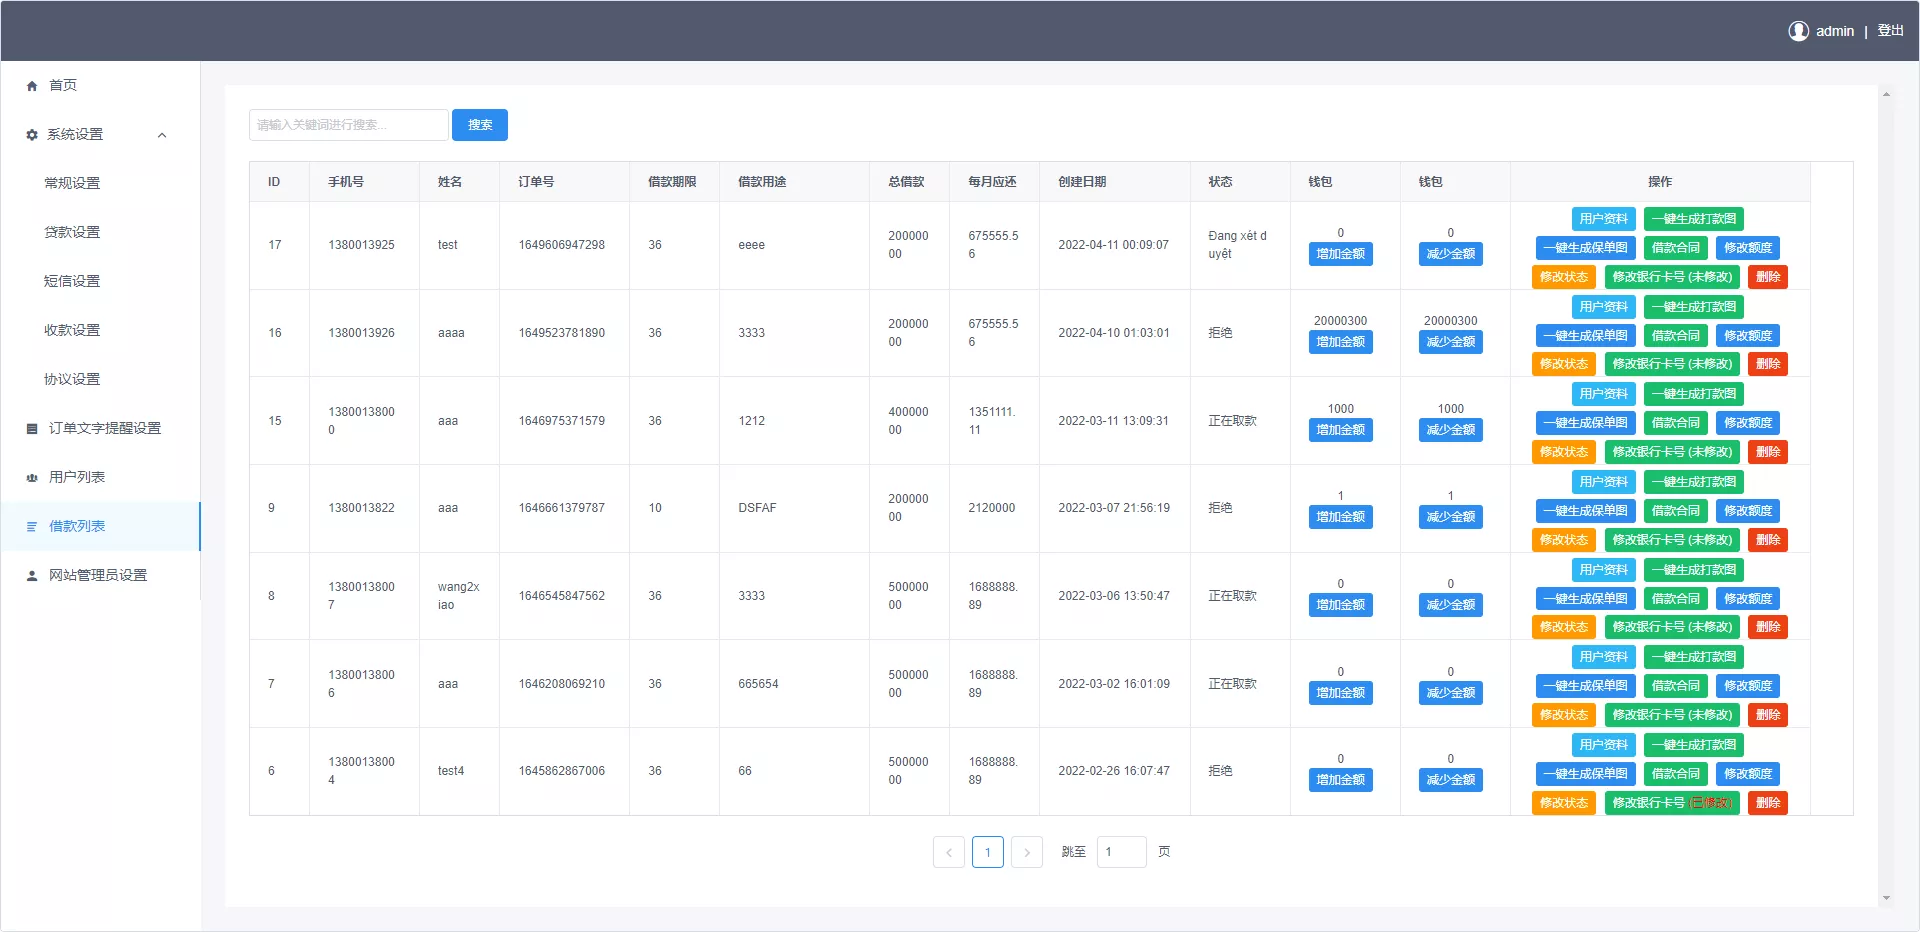Click the blue 搜索 button
This screenshot has width=1920, height=932.
click(x=480, y=125)
